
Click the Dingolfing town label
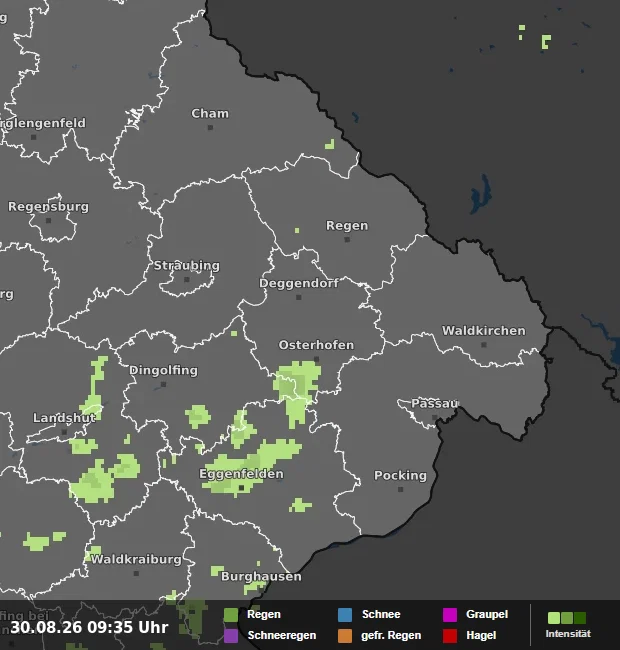point(163,370)
